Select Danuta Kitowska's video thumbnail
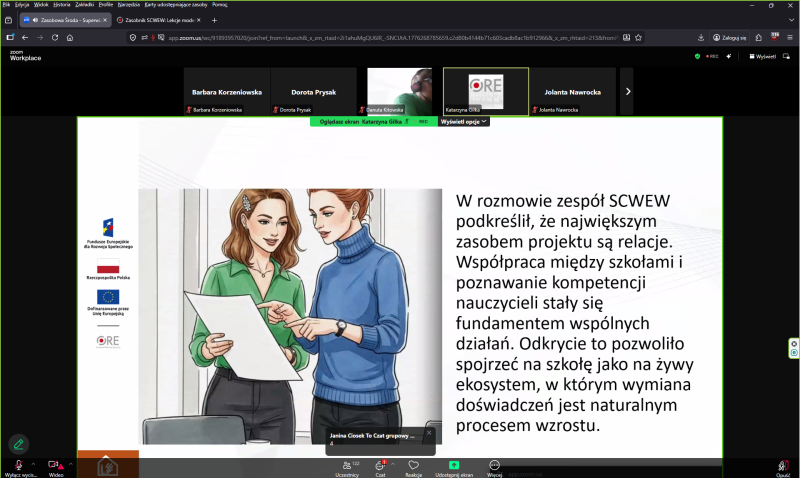Viewport: 800px width, 478px height. 399,91
